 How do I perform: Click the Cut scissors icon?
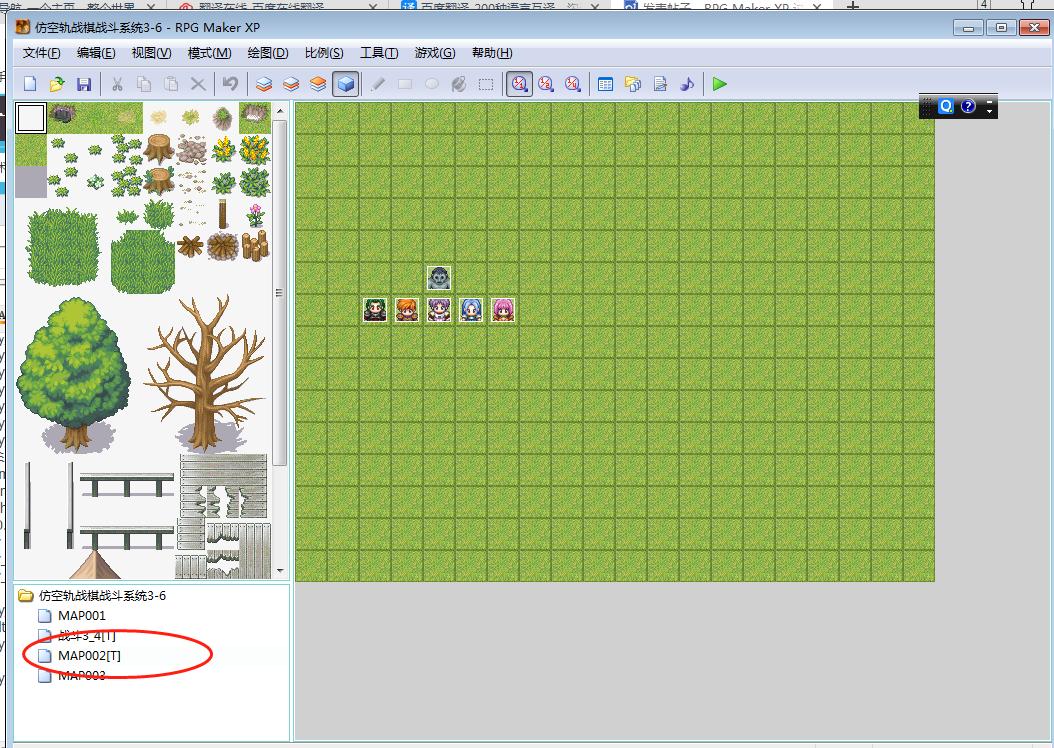(117, 84)
